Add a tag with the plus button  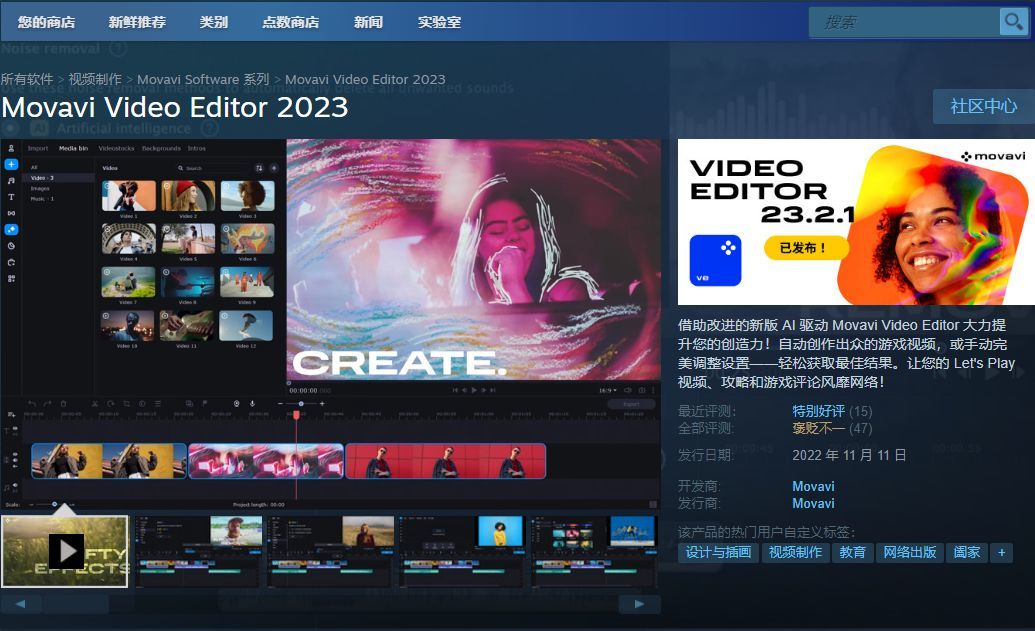click(x=1001, y=552)
